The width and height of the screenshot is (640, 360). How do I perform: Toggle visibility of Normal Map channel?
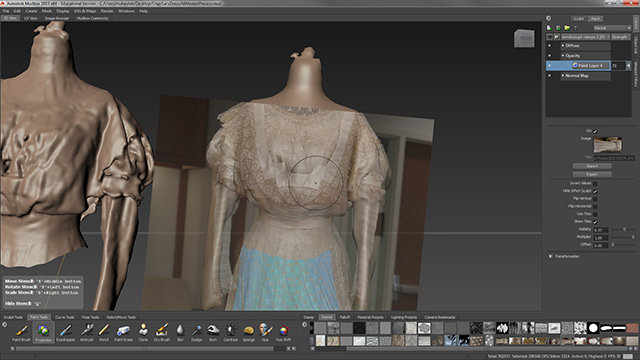549,76
